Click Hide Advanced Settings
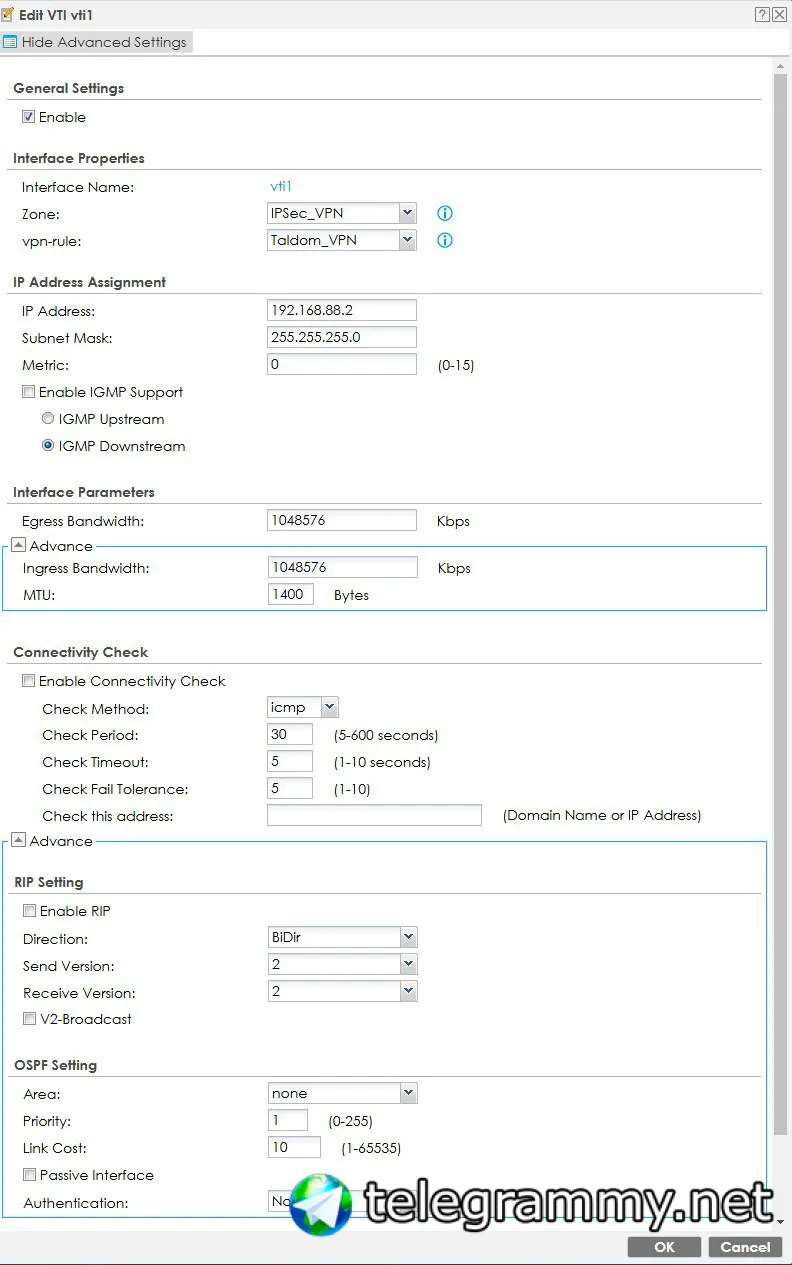This screenshot has height=1265, width=792. [104, 42]
